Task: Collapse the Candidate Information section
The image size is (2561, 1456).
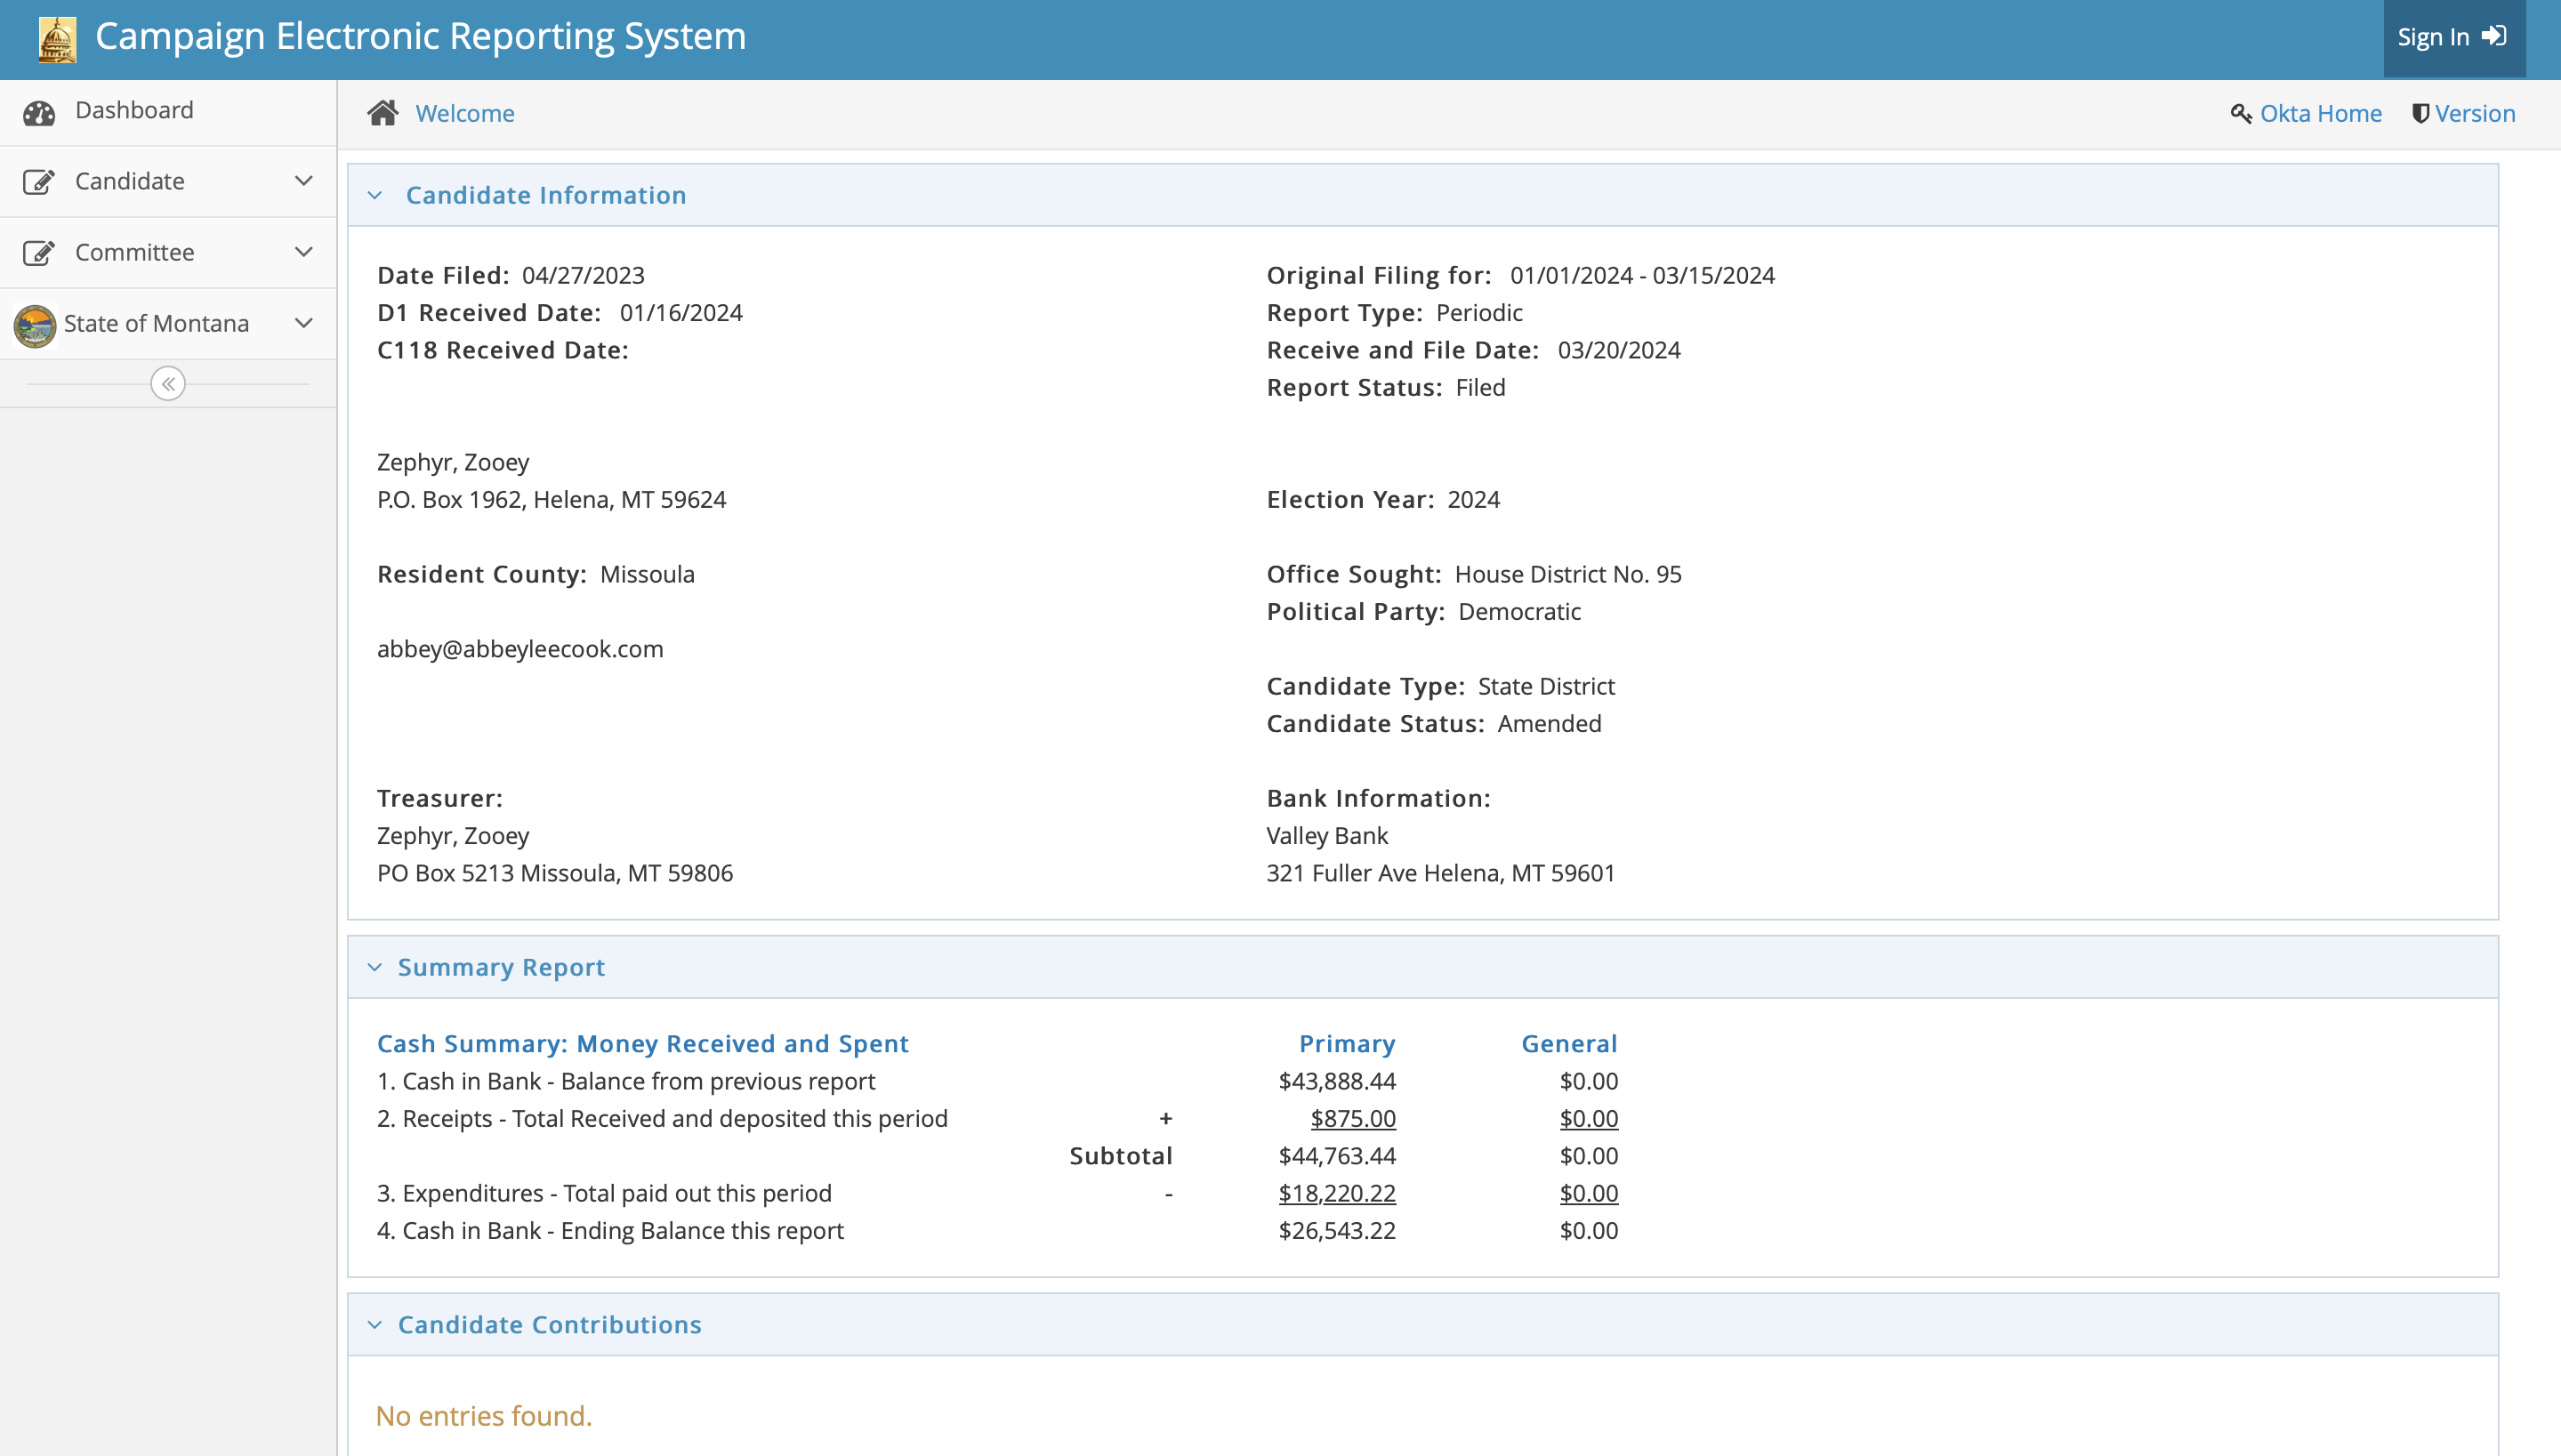Action: pyautogui.click(x=375, y=196)
